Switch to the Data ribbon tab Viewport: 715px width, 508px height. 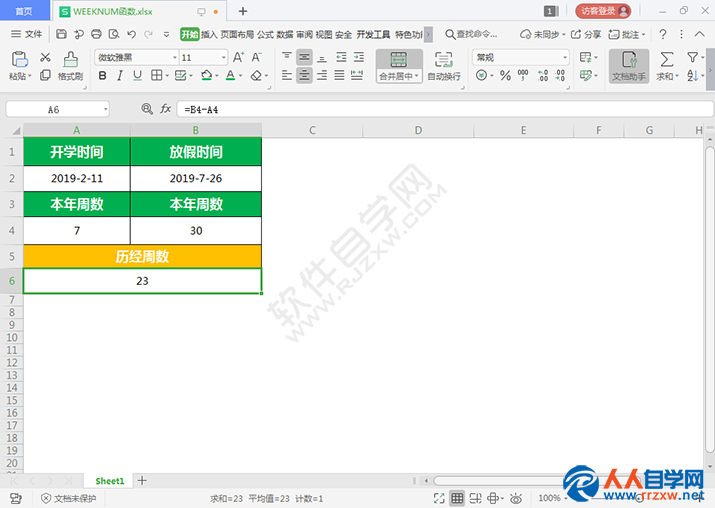pyautogui.click(x=285, y=35)
